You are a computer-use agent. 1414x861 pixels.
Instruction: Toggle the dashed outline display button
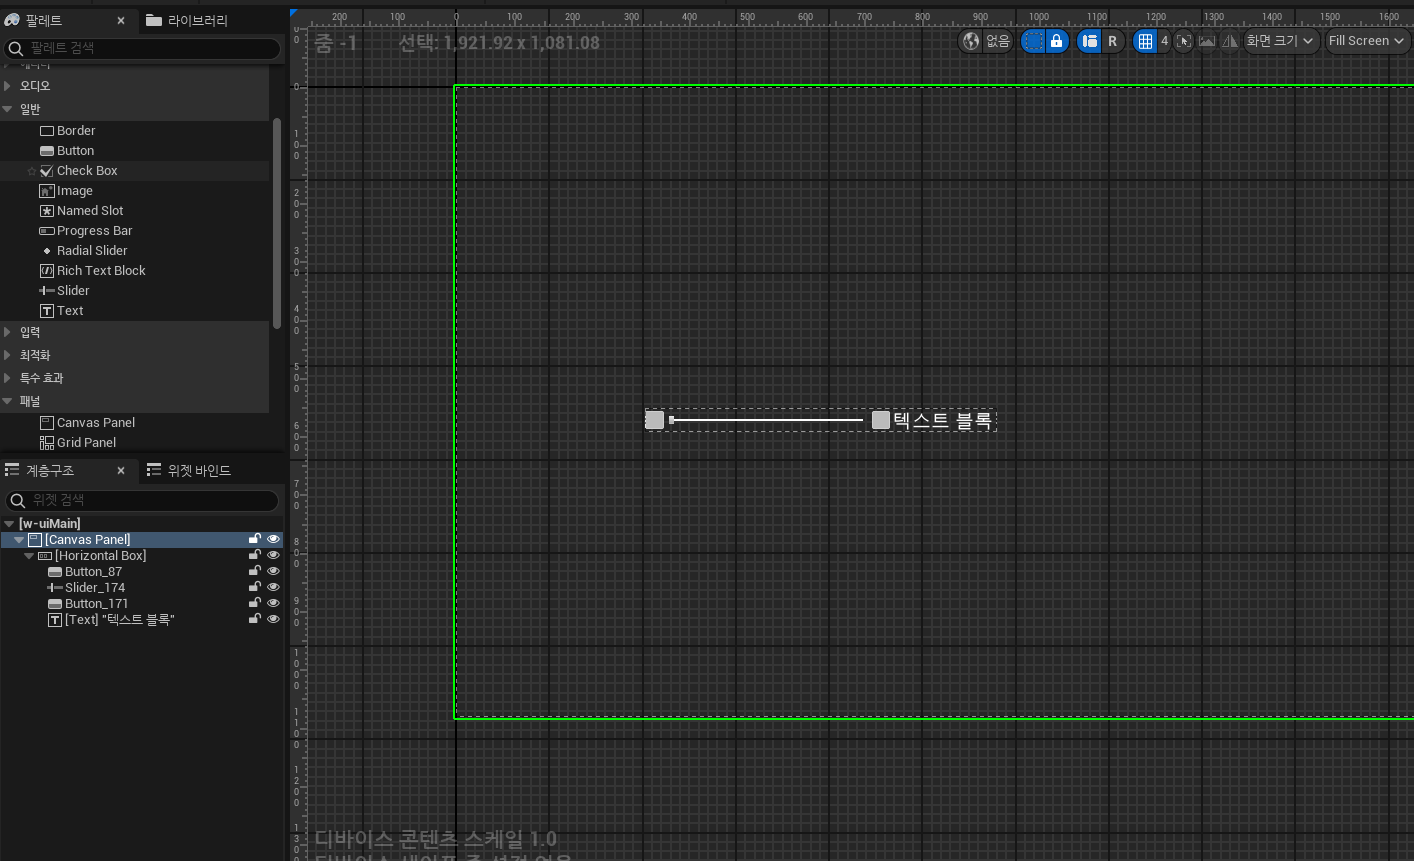[x=1034, y=41]
